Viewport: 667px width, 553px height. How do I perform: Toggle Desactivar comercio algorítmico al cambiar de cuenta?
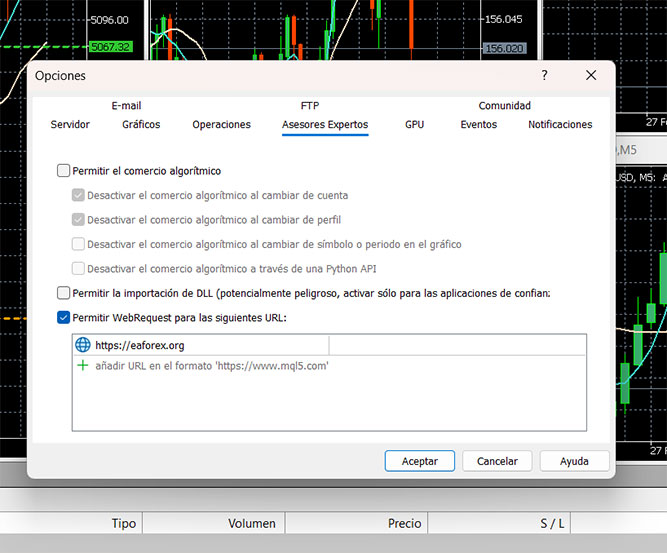(78, 196)
